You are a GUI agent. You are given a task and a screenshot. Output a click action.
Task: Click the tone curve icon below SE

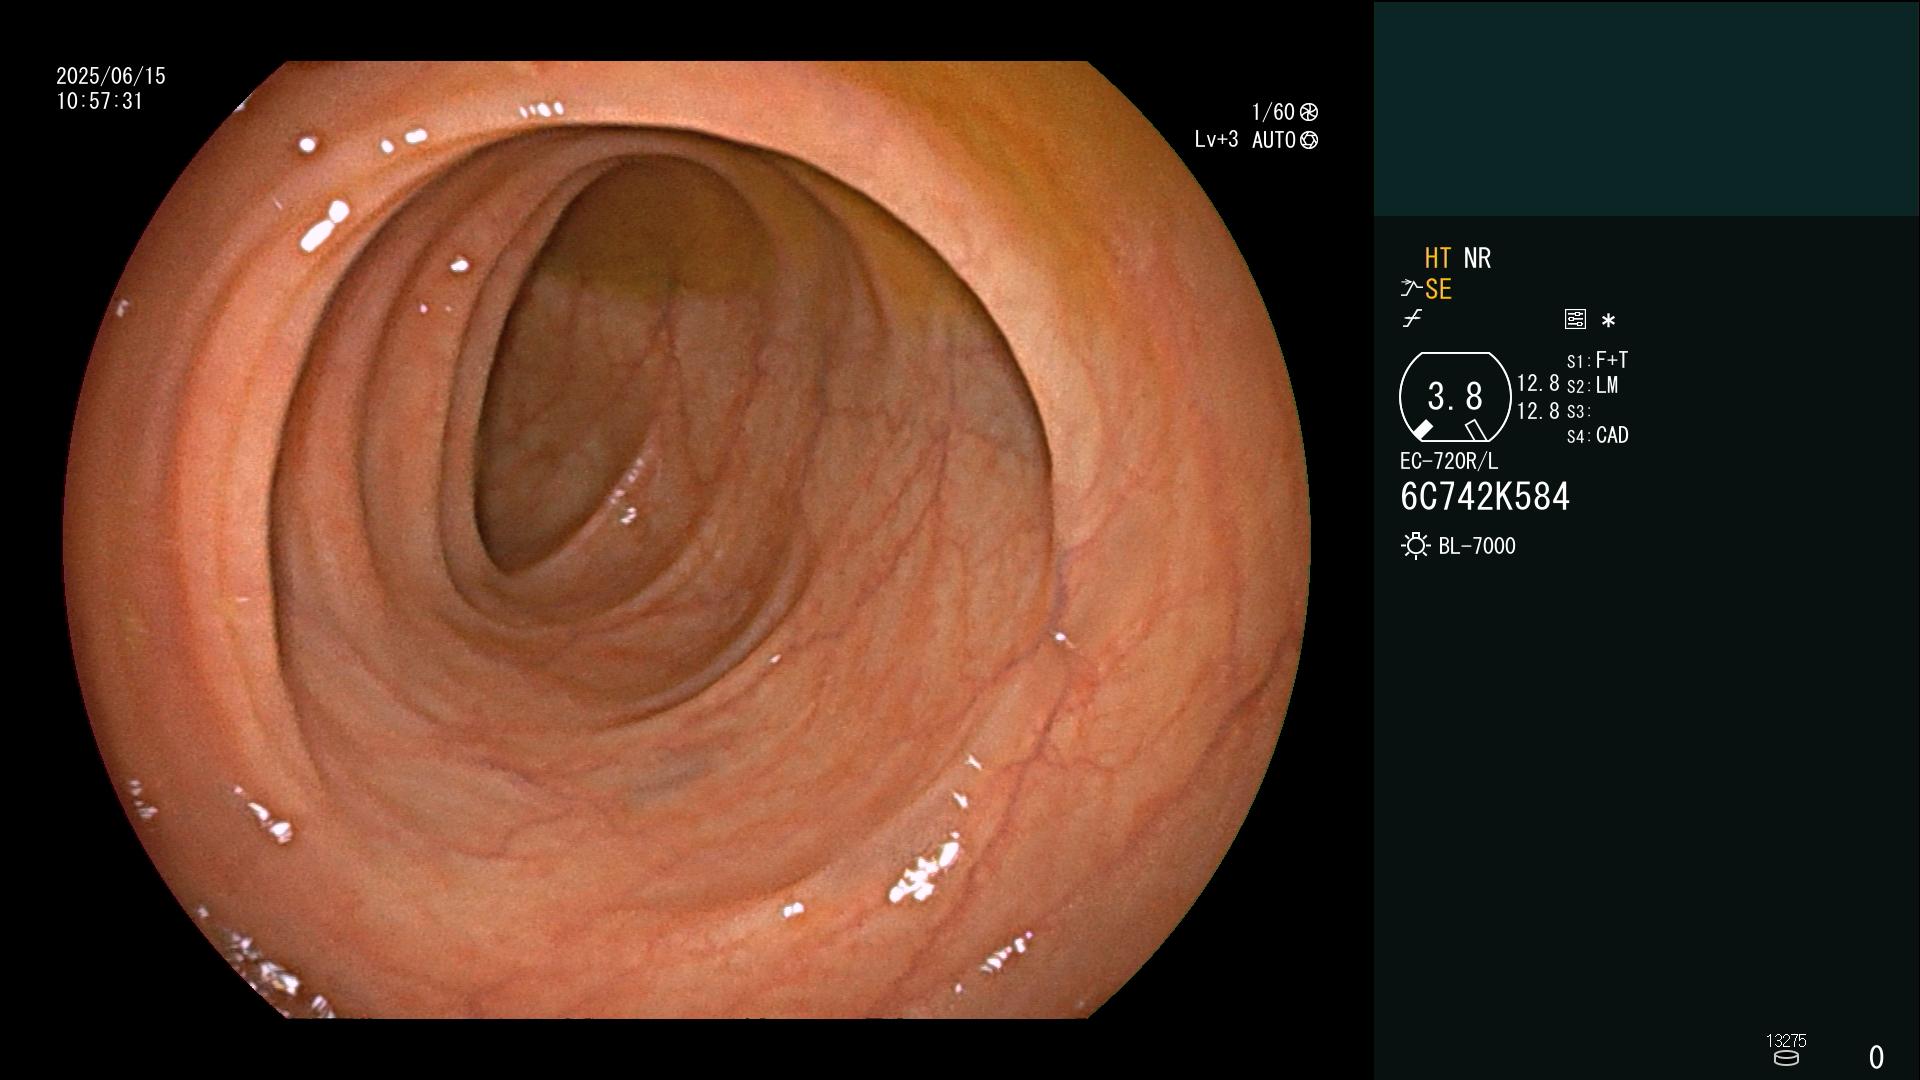pyautogui.click(x=1412, y=319)
